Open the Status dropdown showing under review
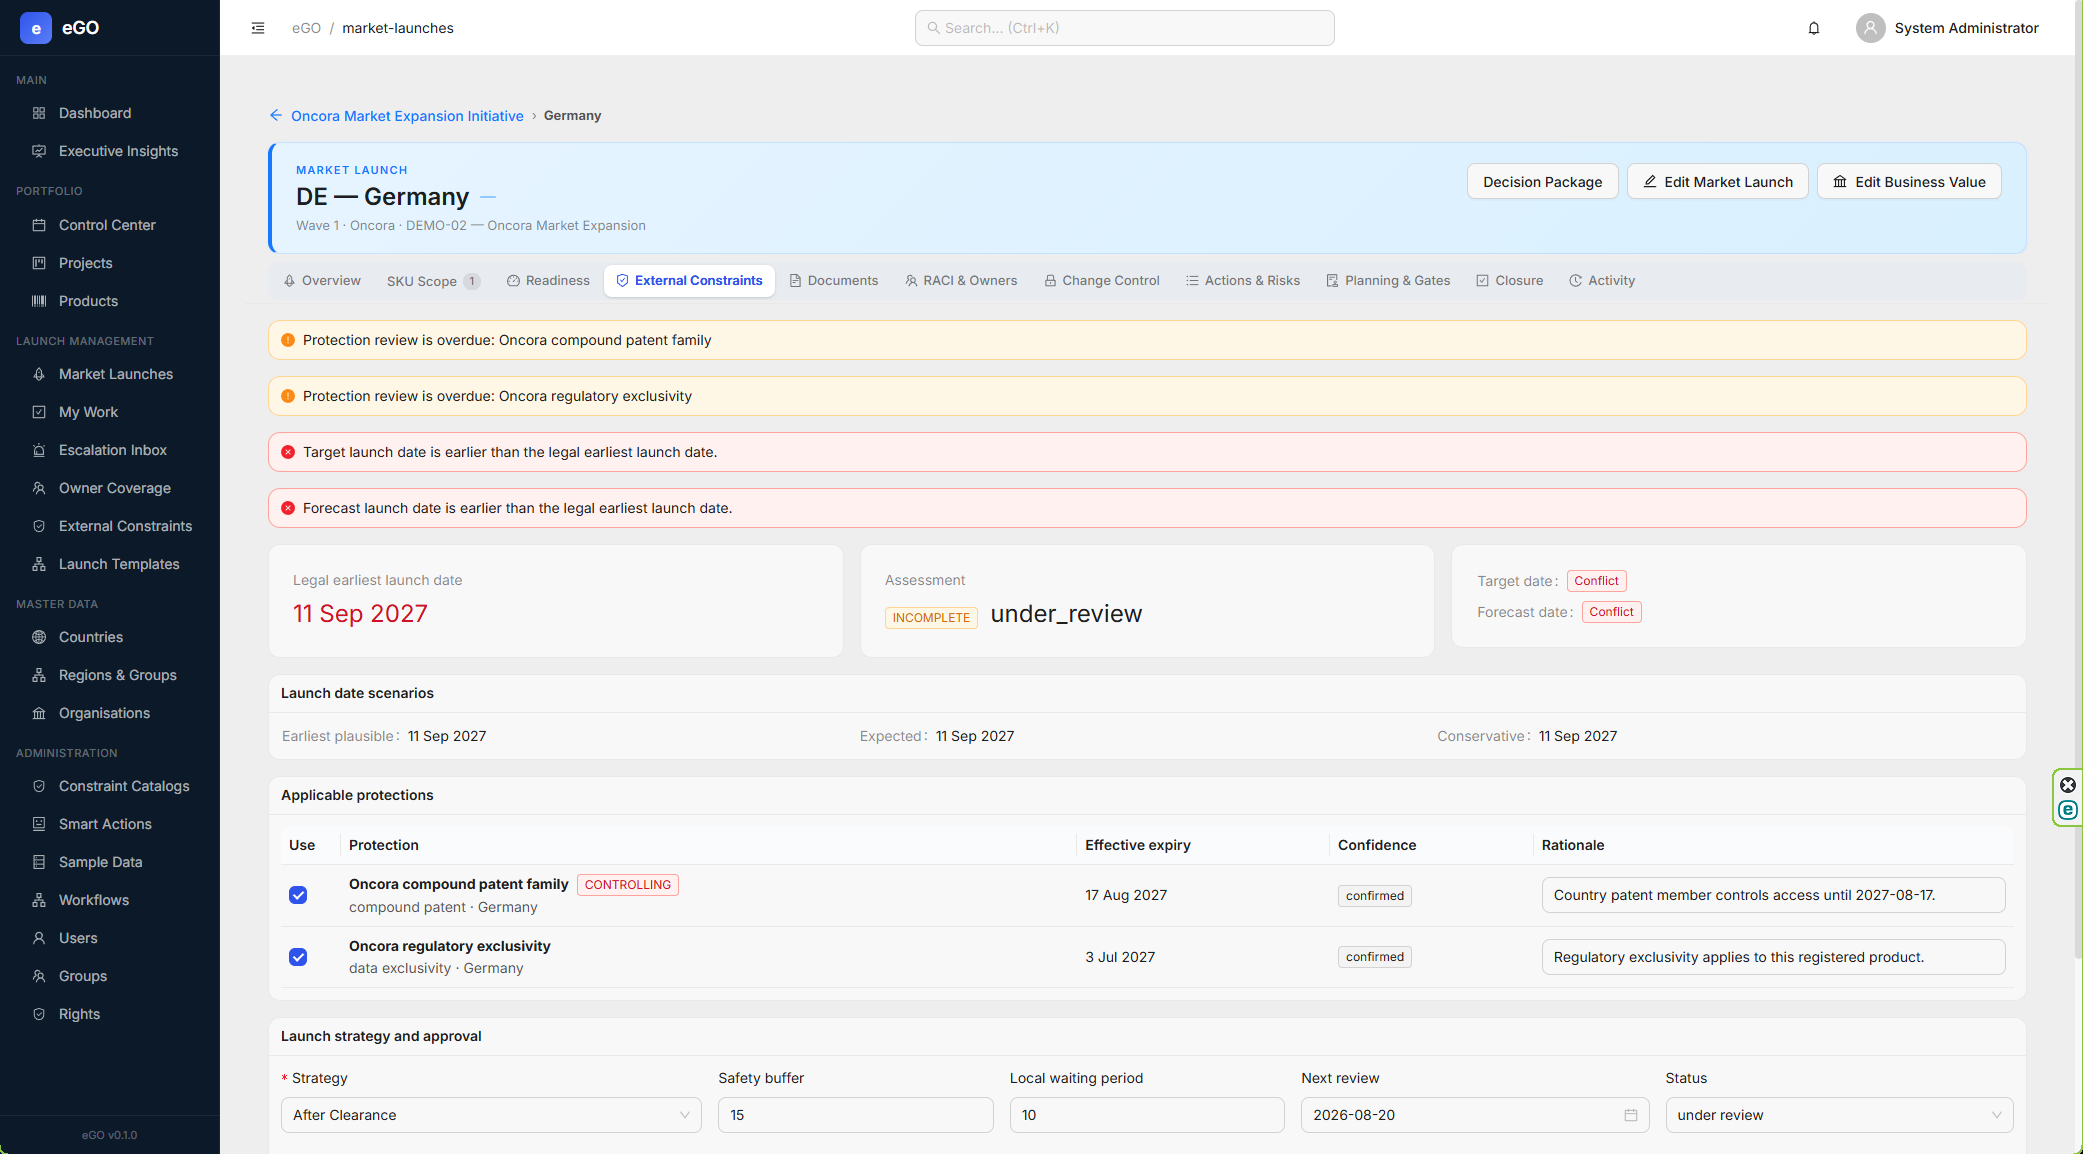The image size is (2083, 1154). (1839, 1115)
